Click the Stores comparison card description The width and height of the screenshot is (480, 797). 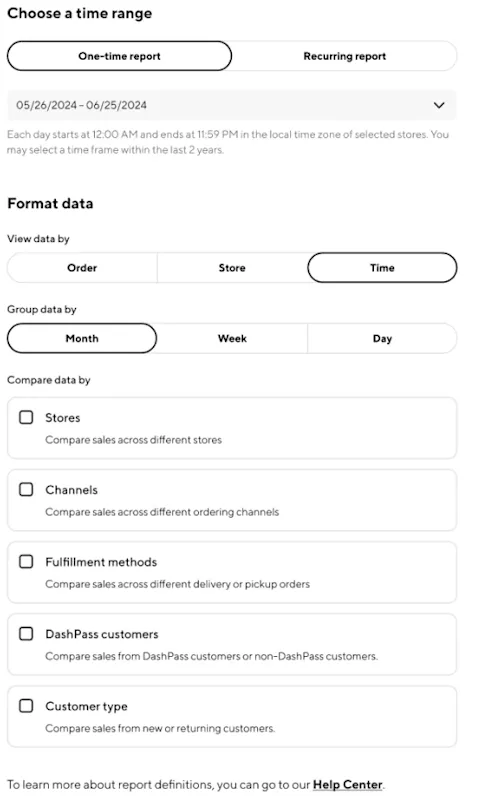pyautogui.click(x=133, y=440)
